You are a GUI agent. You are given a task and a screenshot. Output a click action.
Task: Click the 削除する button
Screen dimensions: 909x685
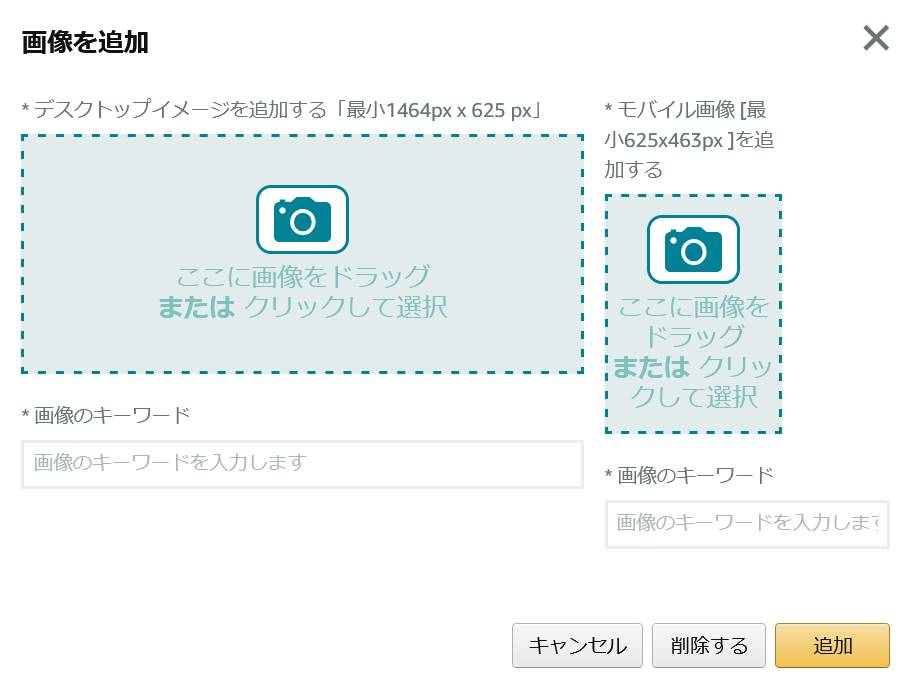pos(708,645)
